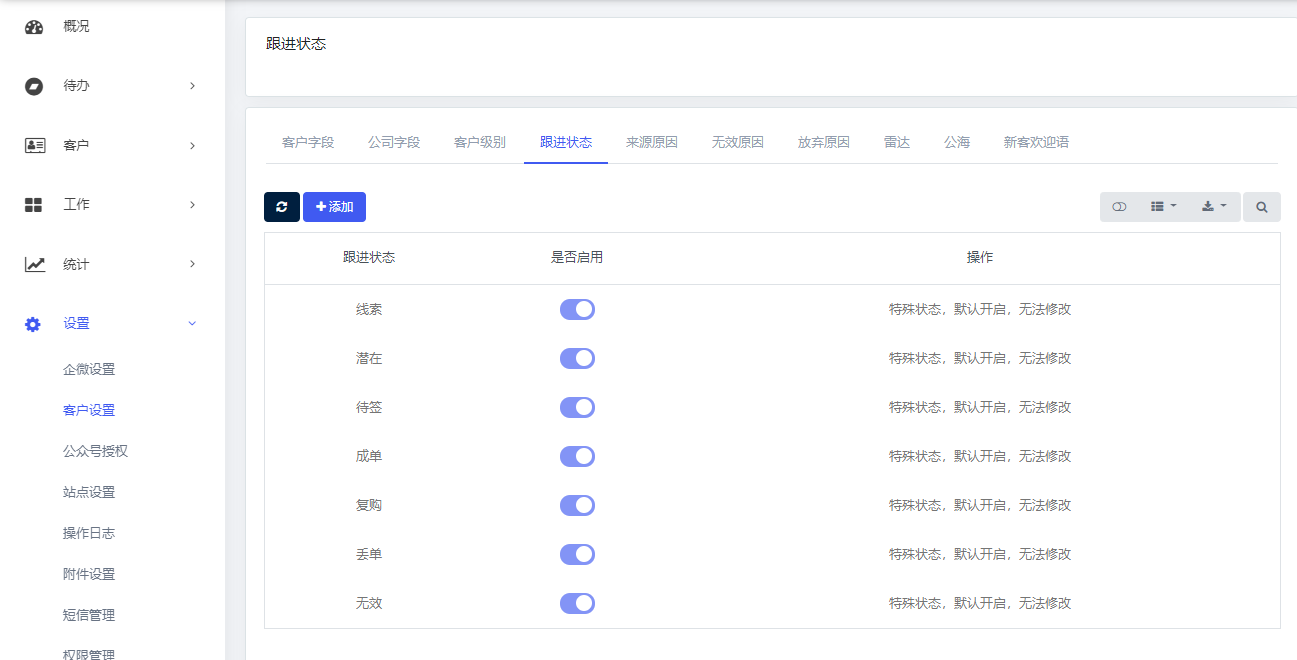
Task: Toggle the 成单 enable switch
Action: click(577, 456)
